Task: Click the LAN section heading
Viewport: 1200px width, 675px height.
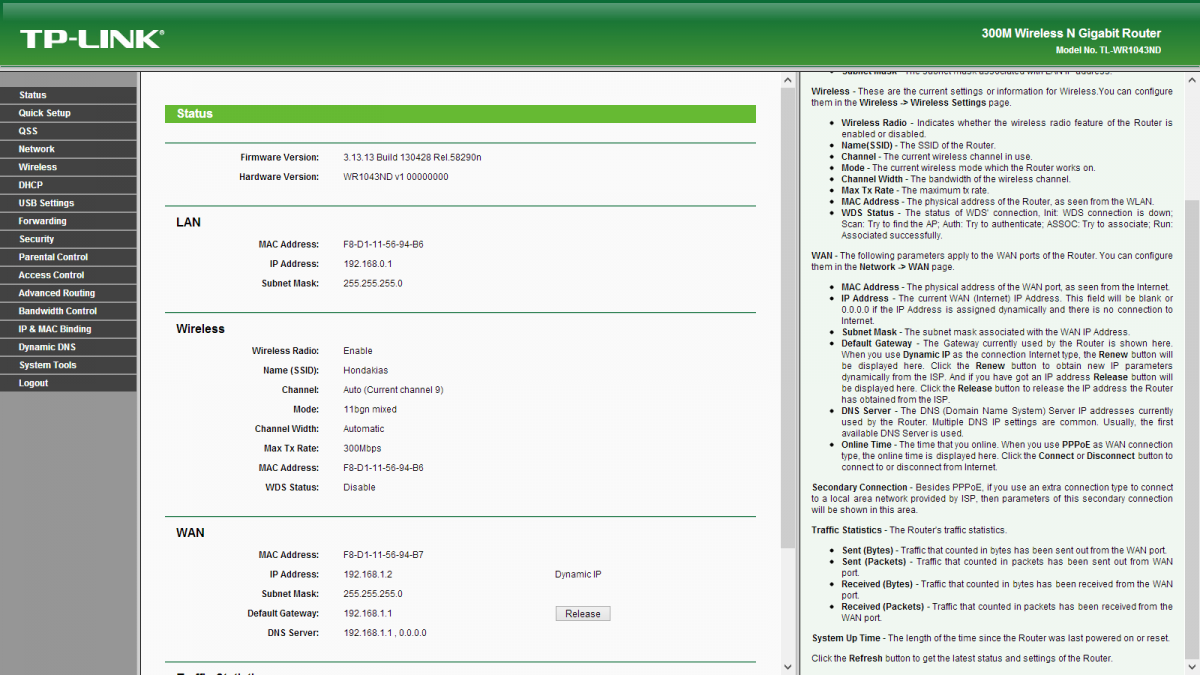Action: (x=188, y=222)
